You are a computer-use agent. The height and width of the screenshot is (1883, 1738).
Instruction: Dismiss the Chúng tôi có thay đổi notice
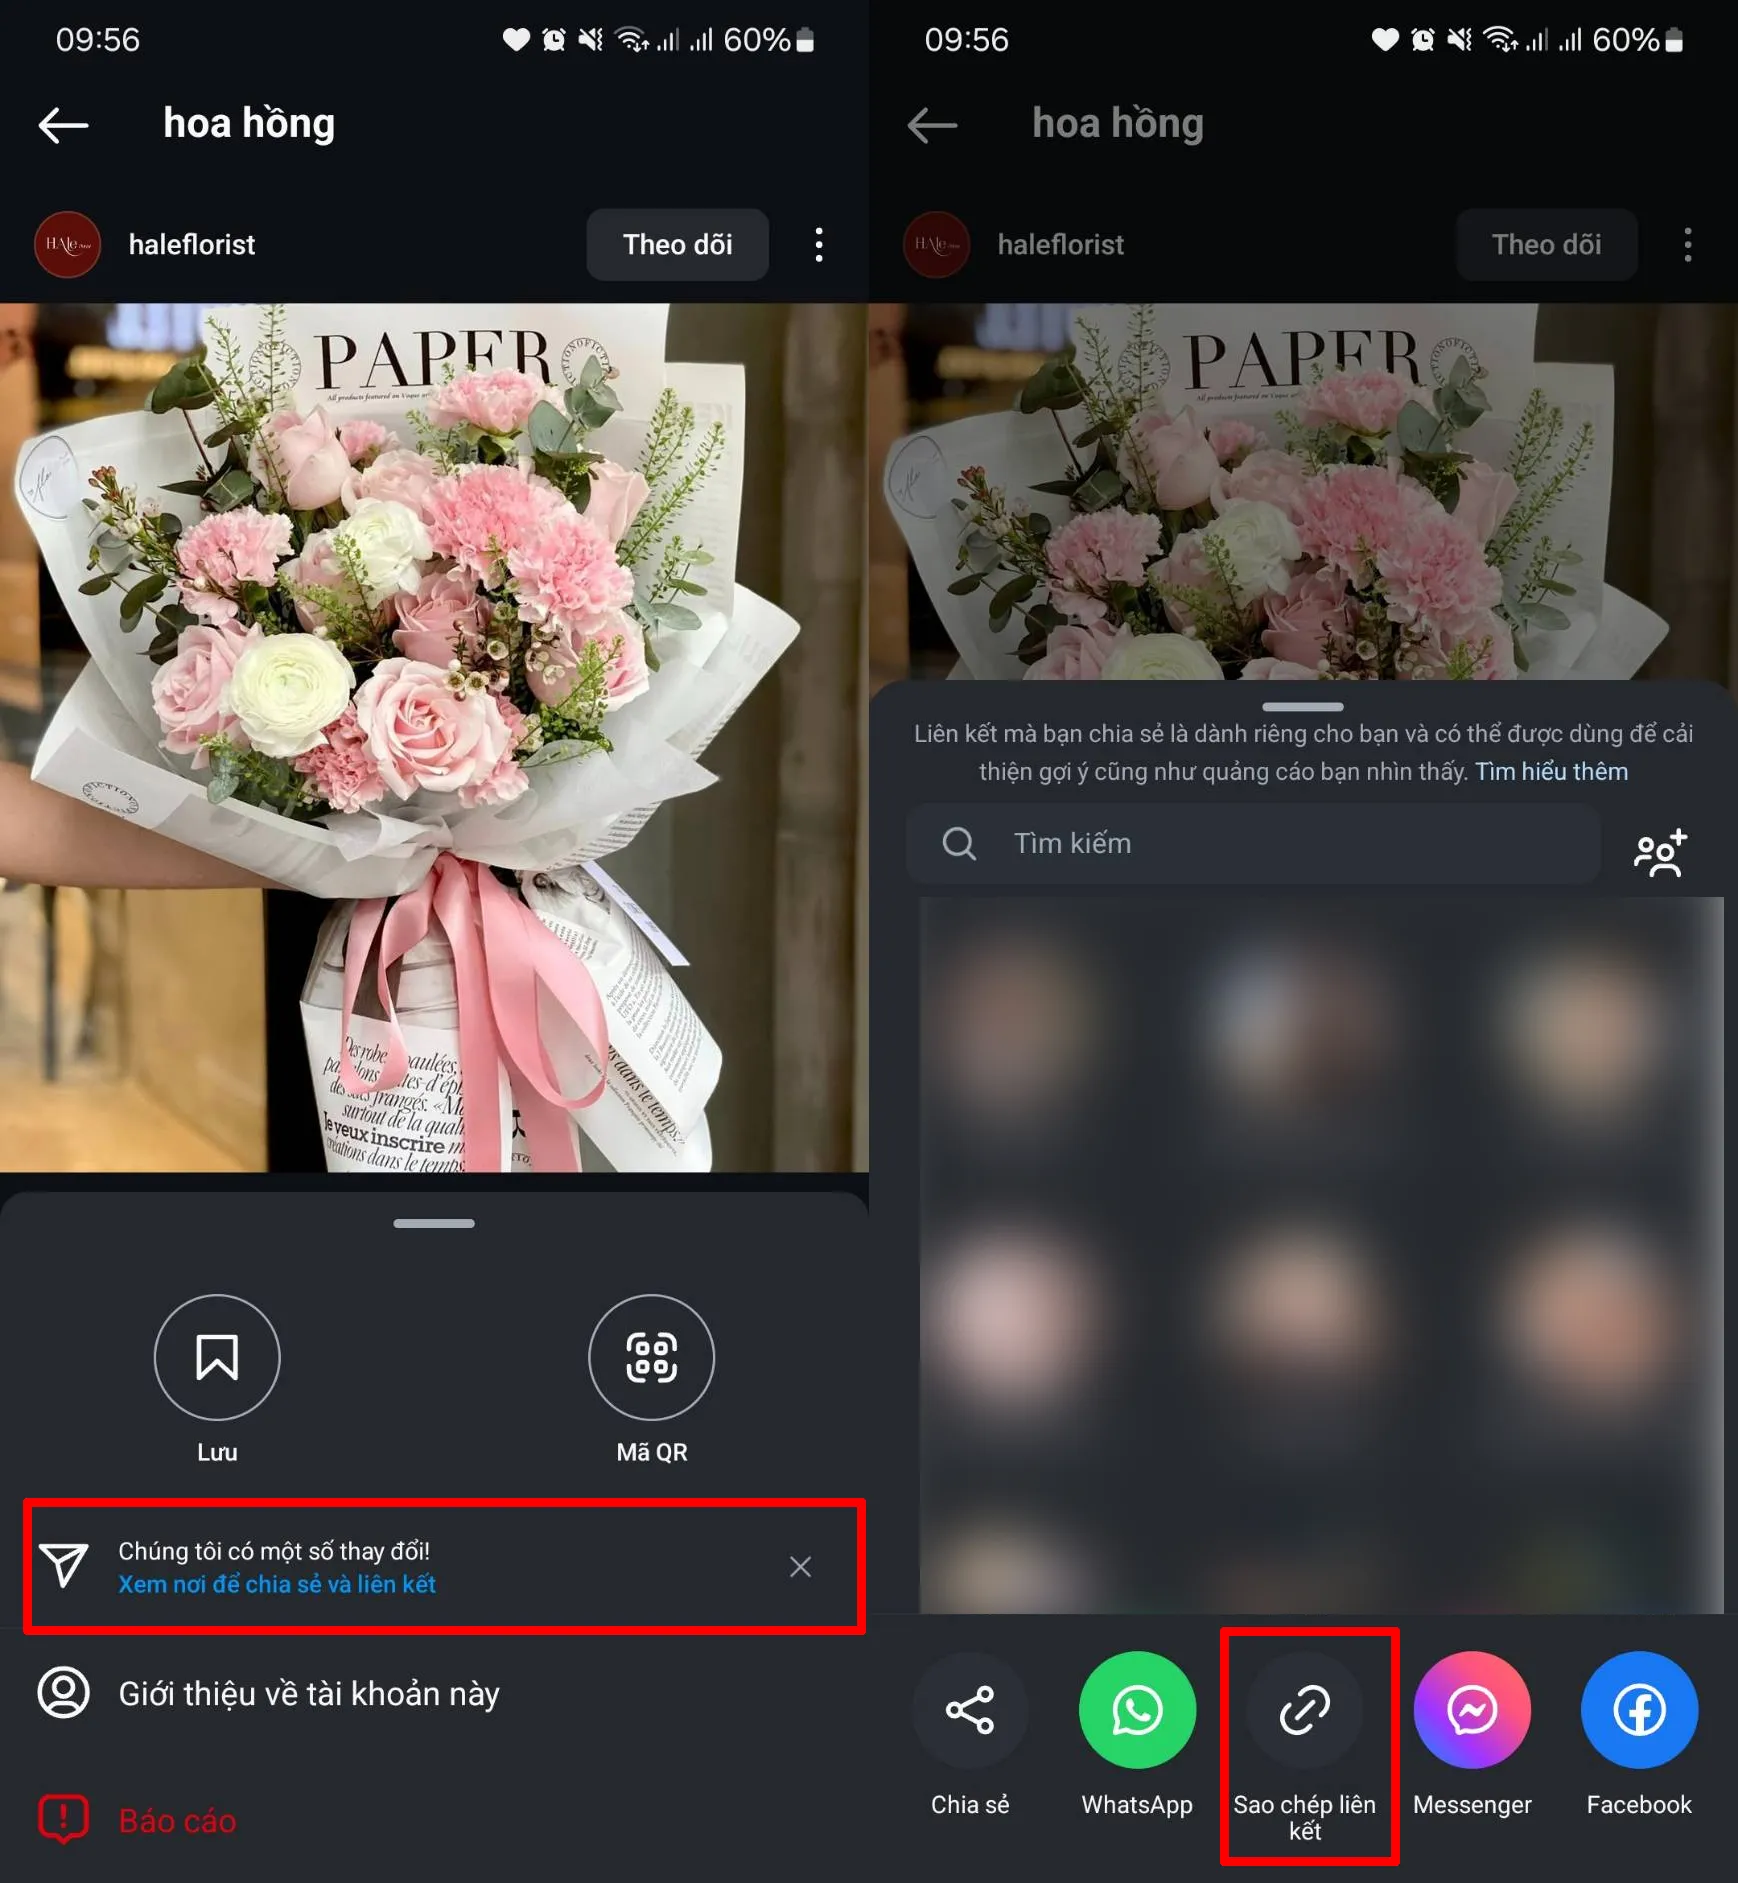click(x=800, y=1566)
